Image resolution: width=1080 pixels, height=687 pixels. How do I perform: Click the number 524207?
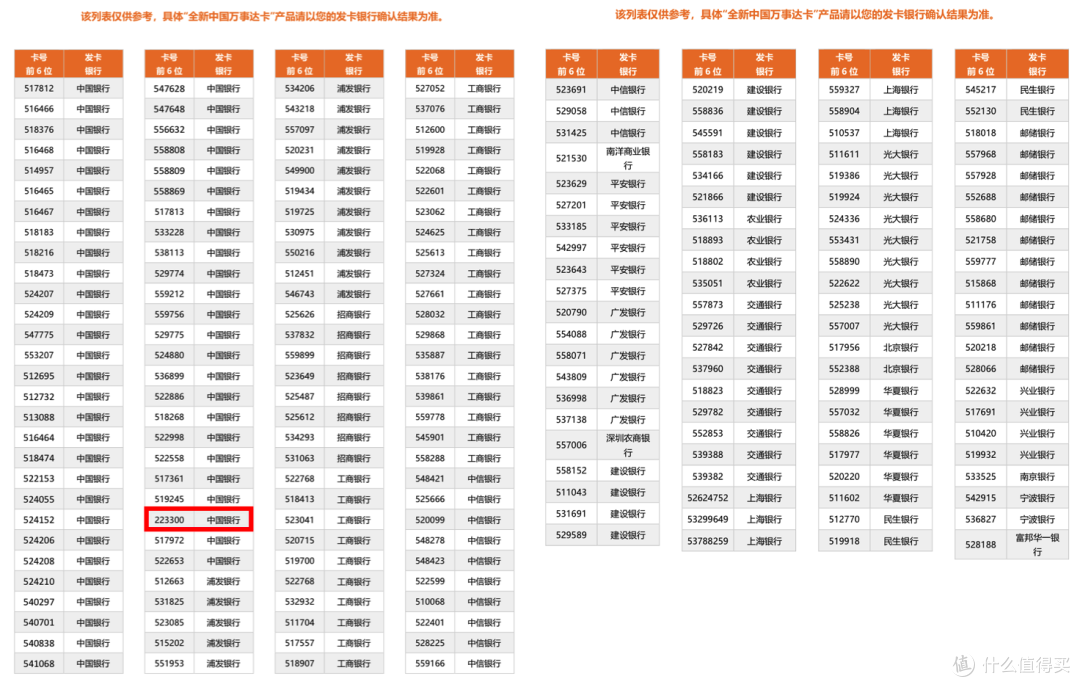click(39, 294)
